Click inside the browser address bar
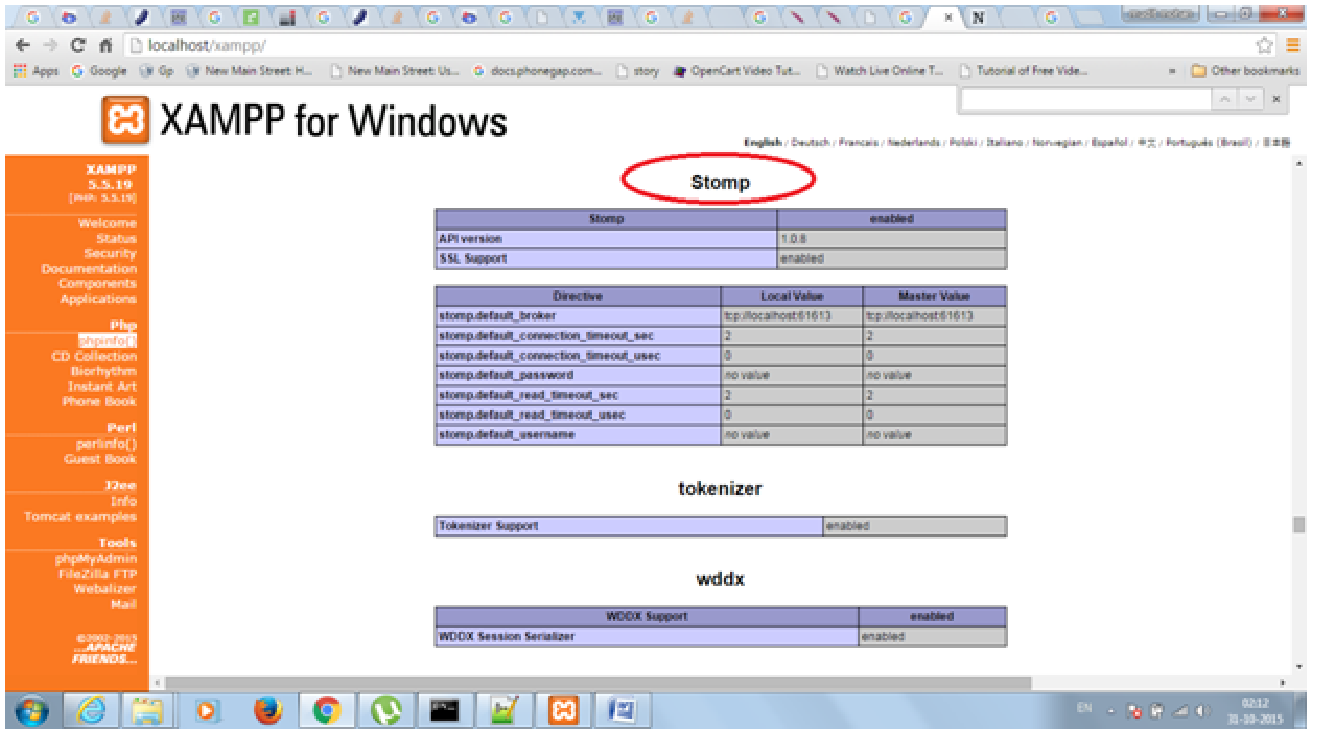Screen dimensions: 1334x750 (400, 44)
